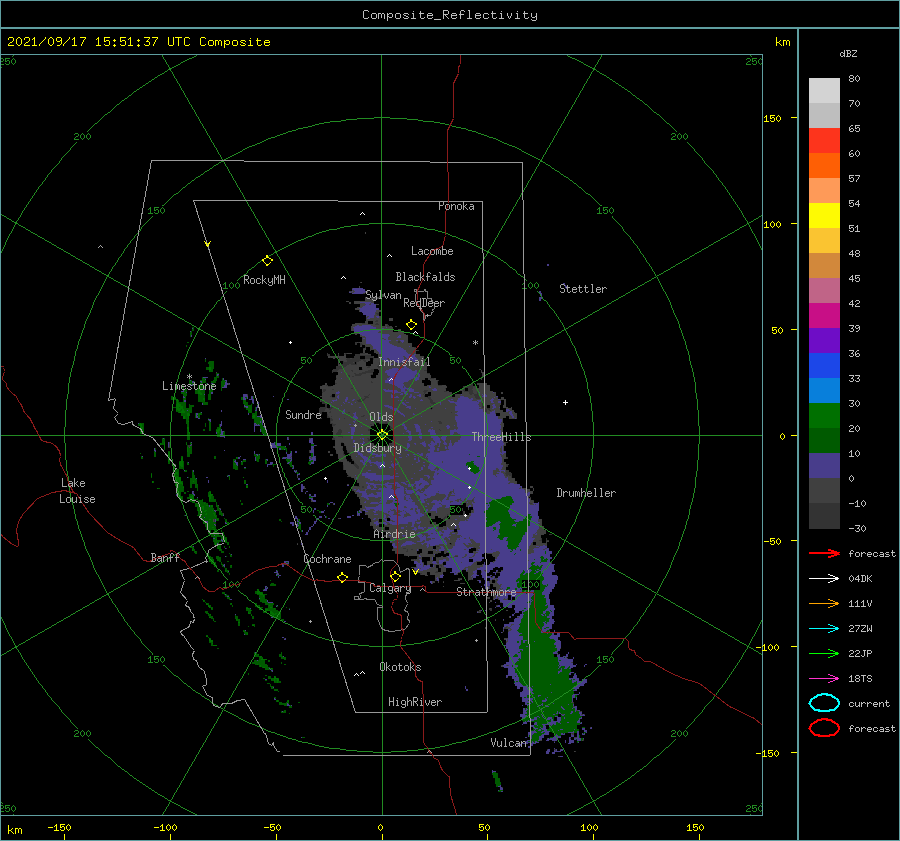The width and height of the screenshot is (900, 841).
Task: Click the red forecast arrow in legend
Action: tap(824, 553)
